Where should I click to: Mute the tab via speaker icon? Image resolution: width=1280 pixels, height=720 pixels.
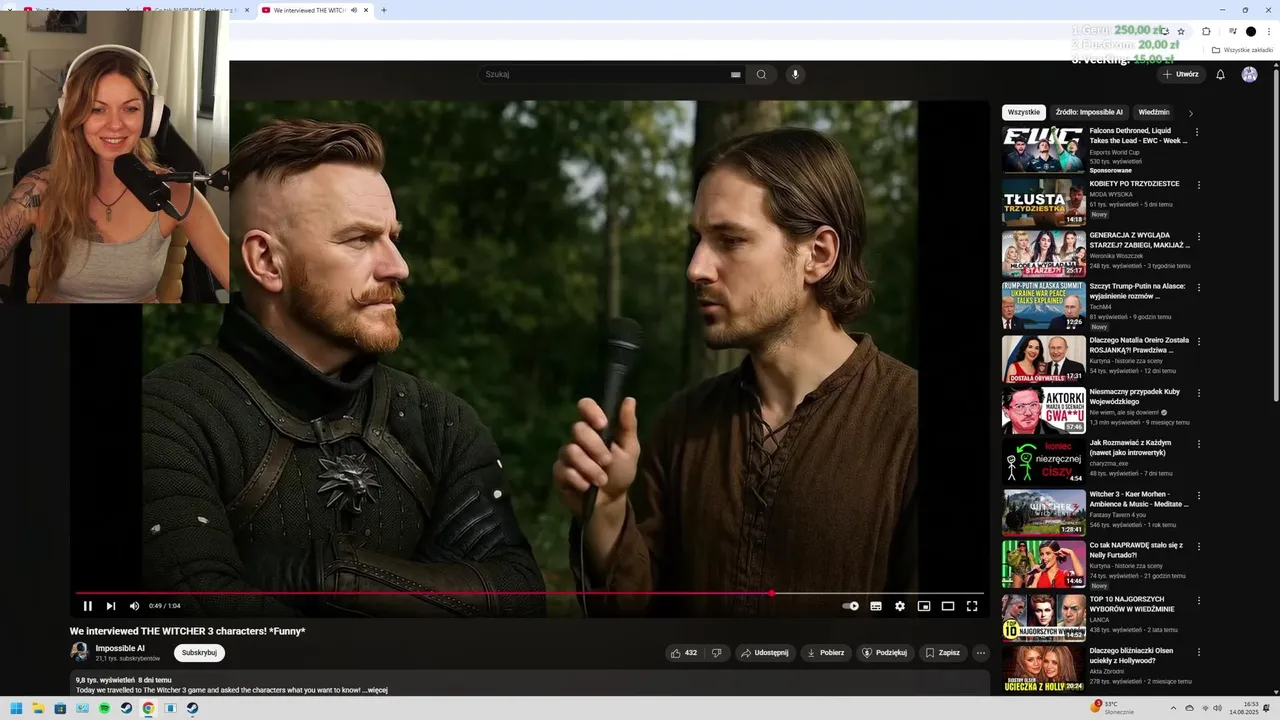354,10
